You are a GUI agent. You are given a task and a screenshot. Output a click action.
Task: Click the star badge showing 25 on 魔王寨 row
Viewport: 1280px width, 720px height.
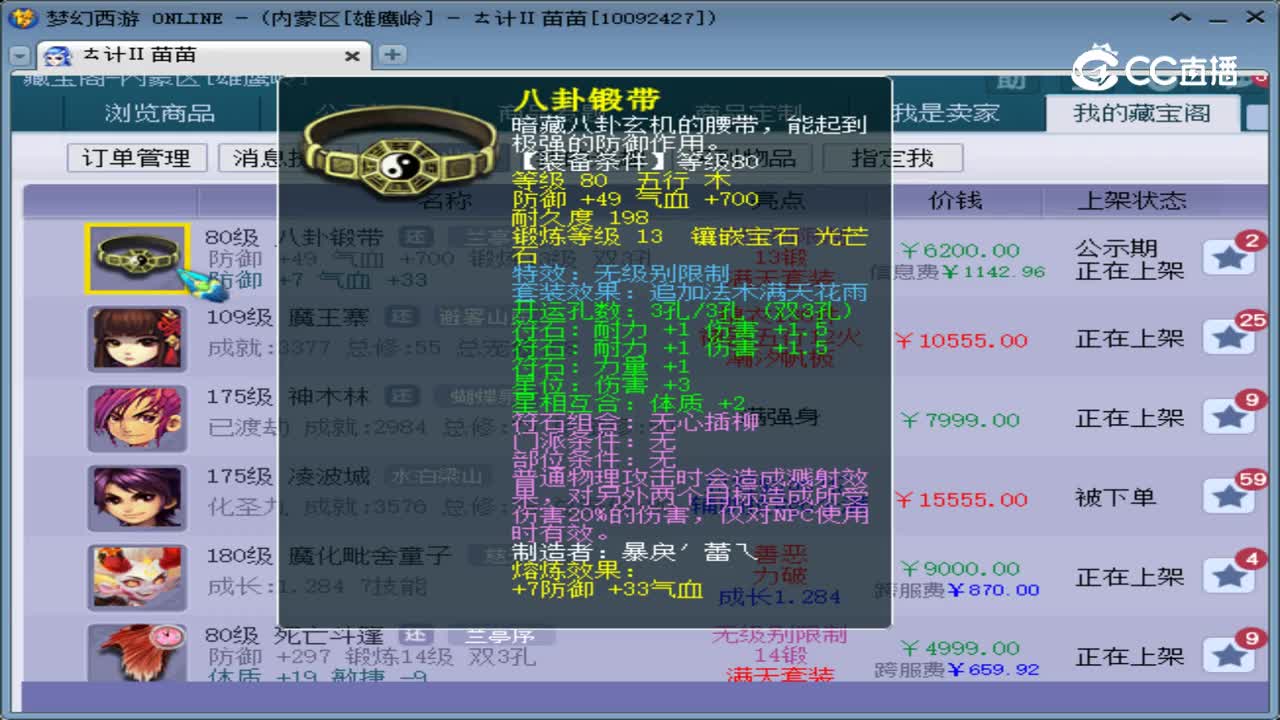pyautogui.click(x=1229, y=338)
